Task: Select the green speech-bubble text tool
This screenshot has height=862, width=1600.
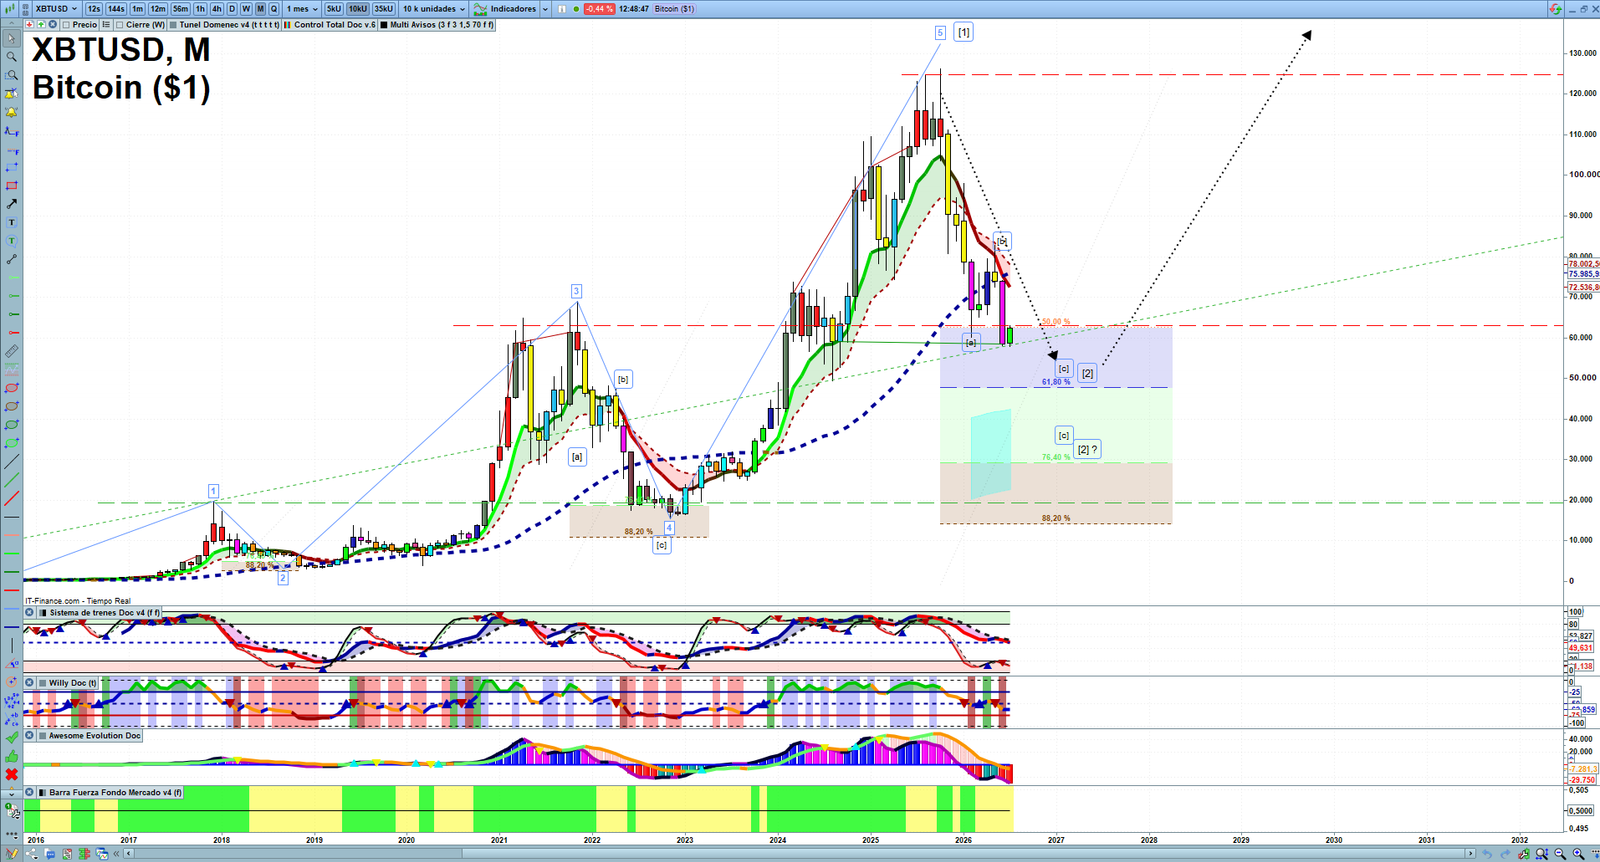Action: coord(12,241)
